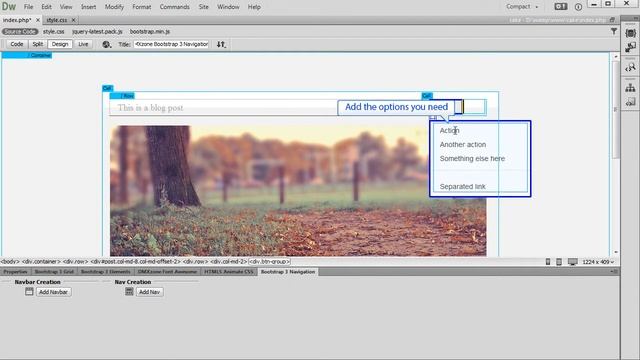Select the 'Action' dropdown option
The image size is (640, 360).
[449, 131]
